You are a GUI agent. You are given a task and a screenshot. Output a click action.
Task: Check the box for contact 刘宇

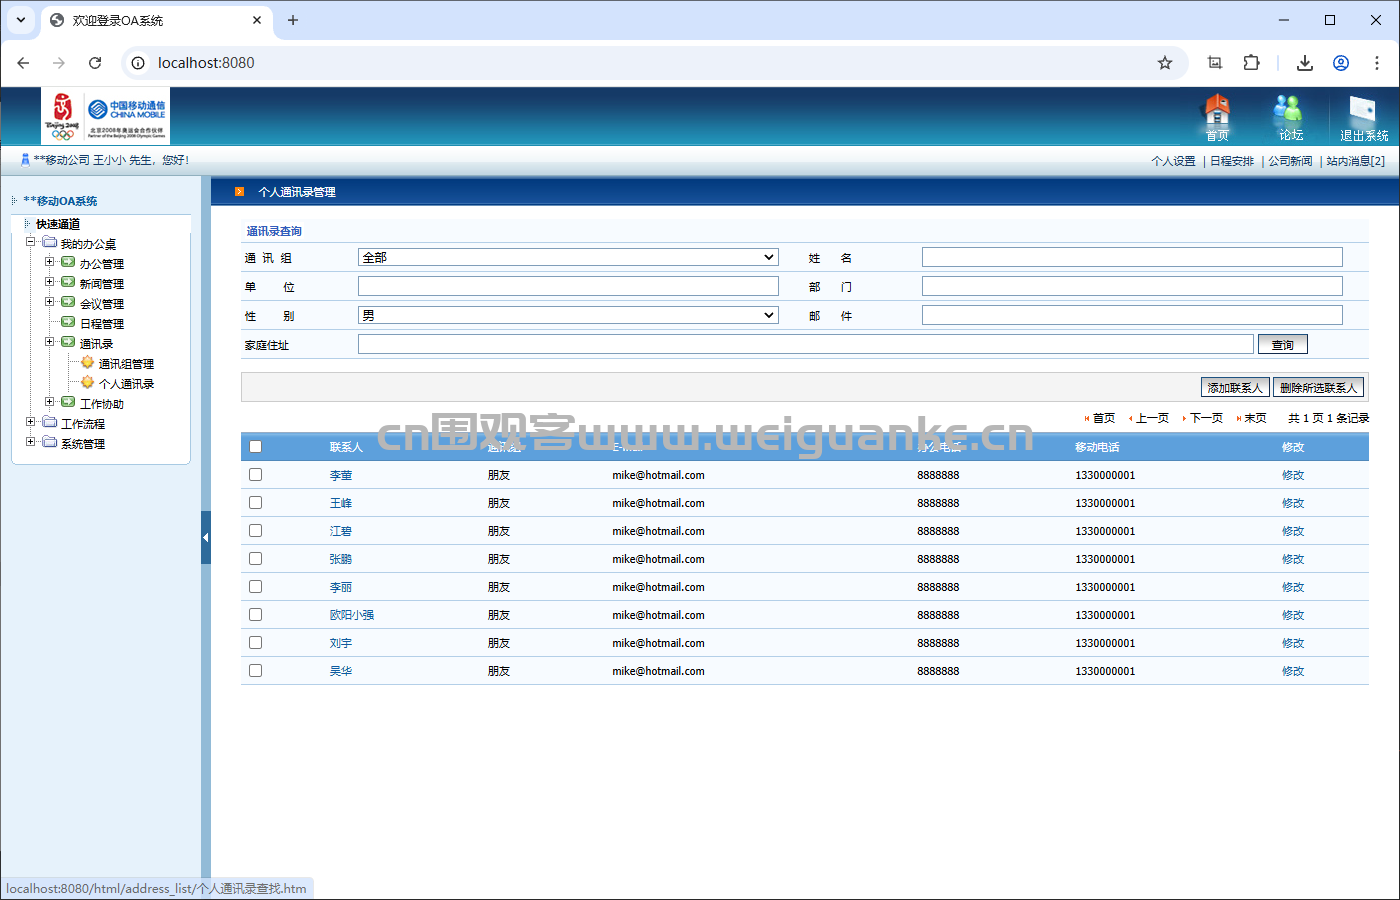[x=255, y=643]
